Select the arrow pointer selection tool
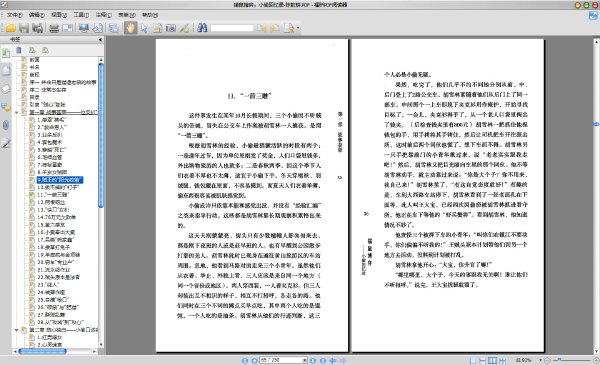Viewport: 600px width, 365px height. [144, 28]
